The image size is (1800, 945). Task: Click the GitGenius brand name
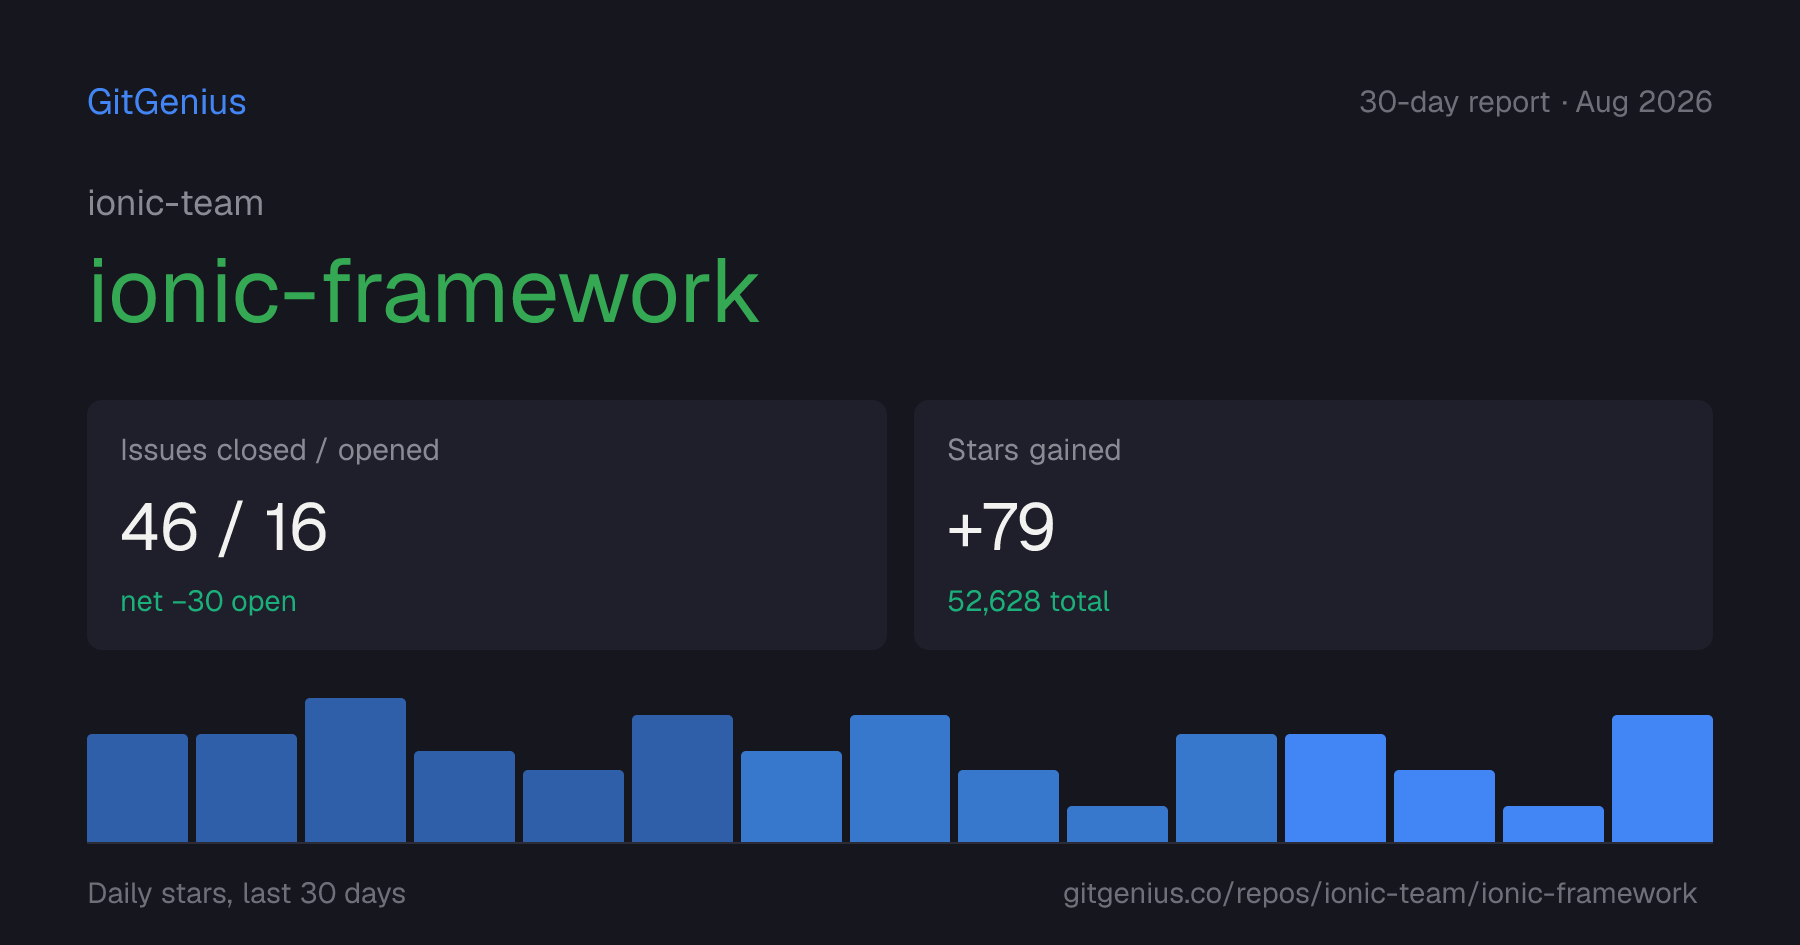(x=167, y=102)
